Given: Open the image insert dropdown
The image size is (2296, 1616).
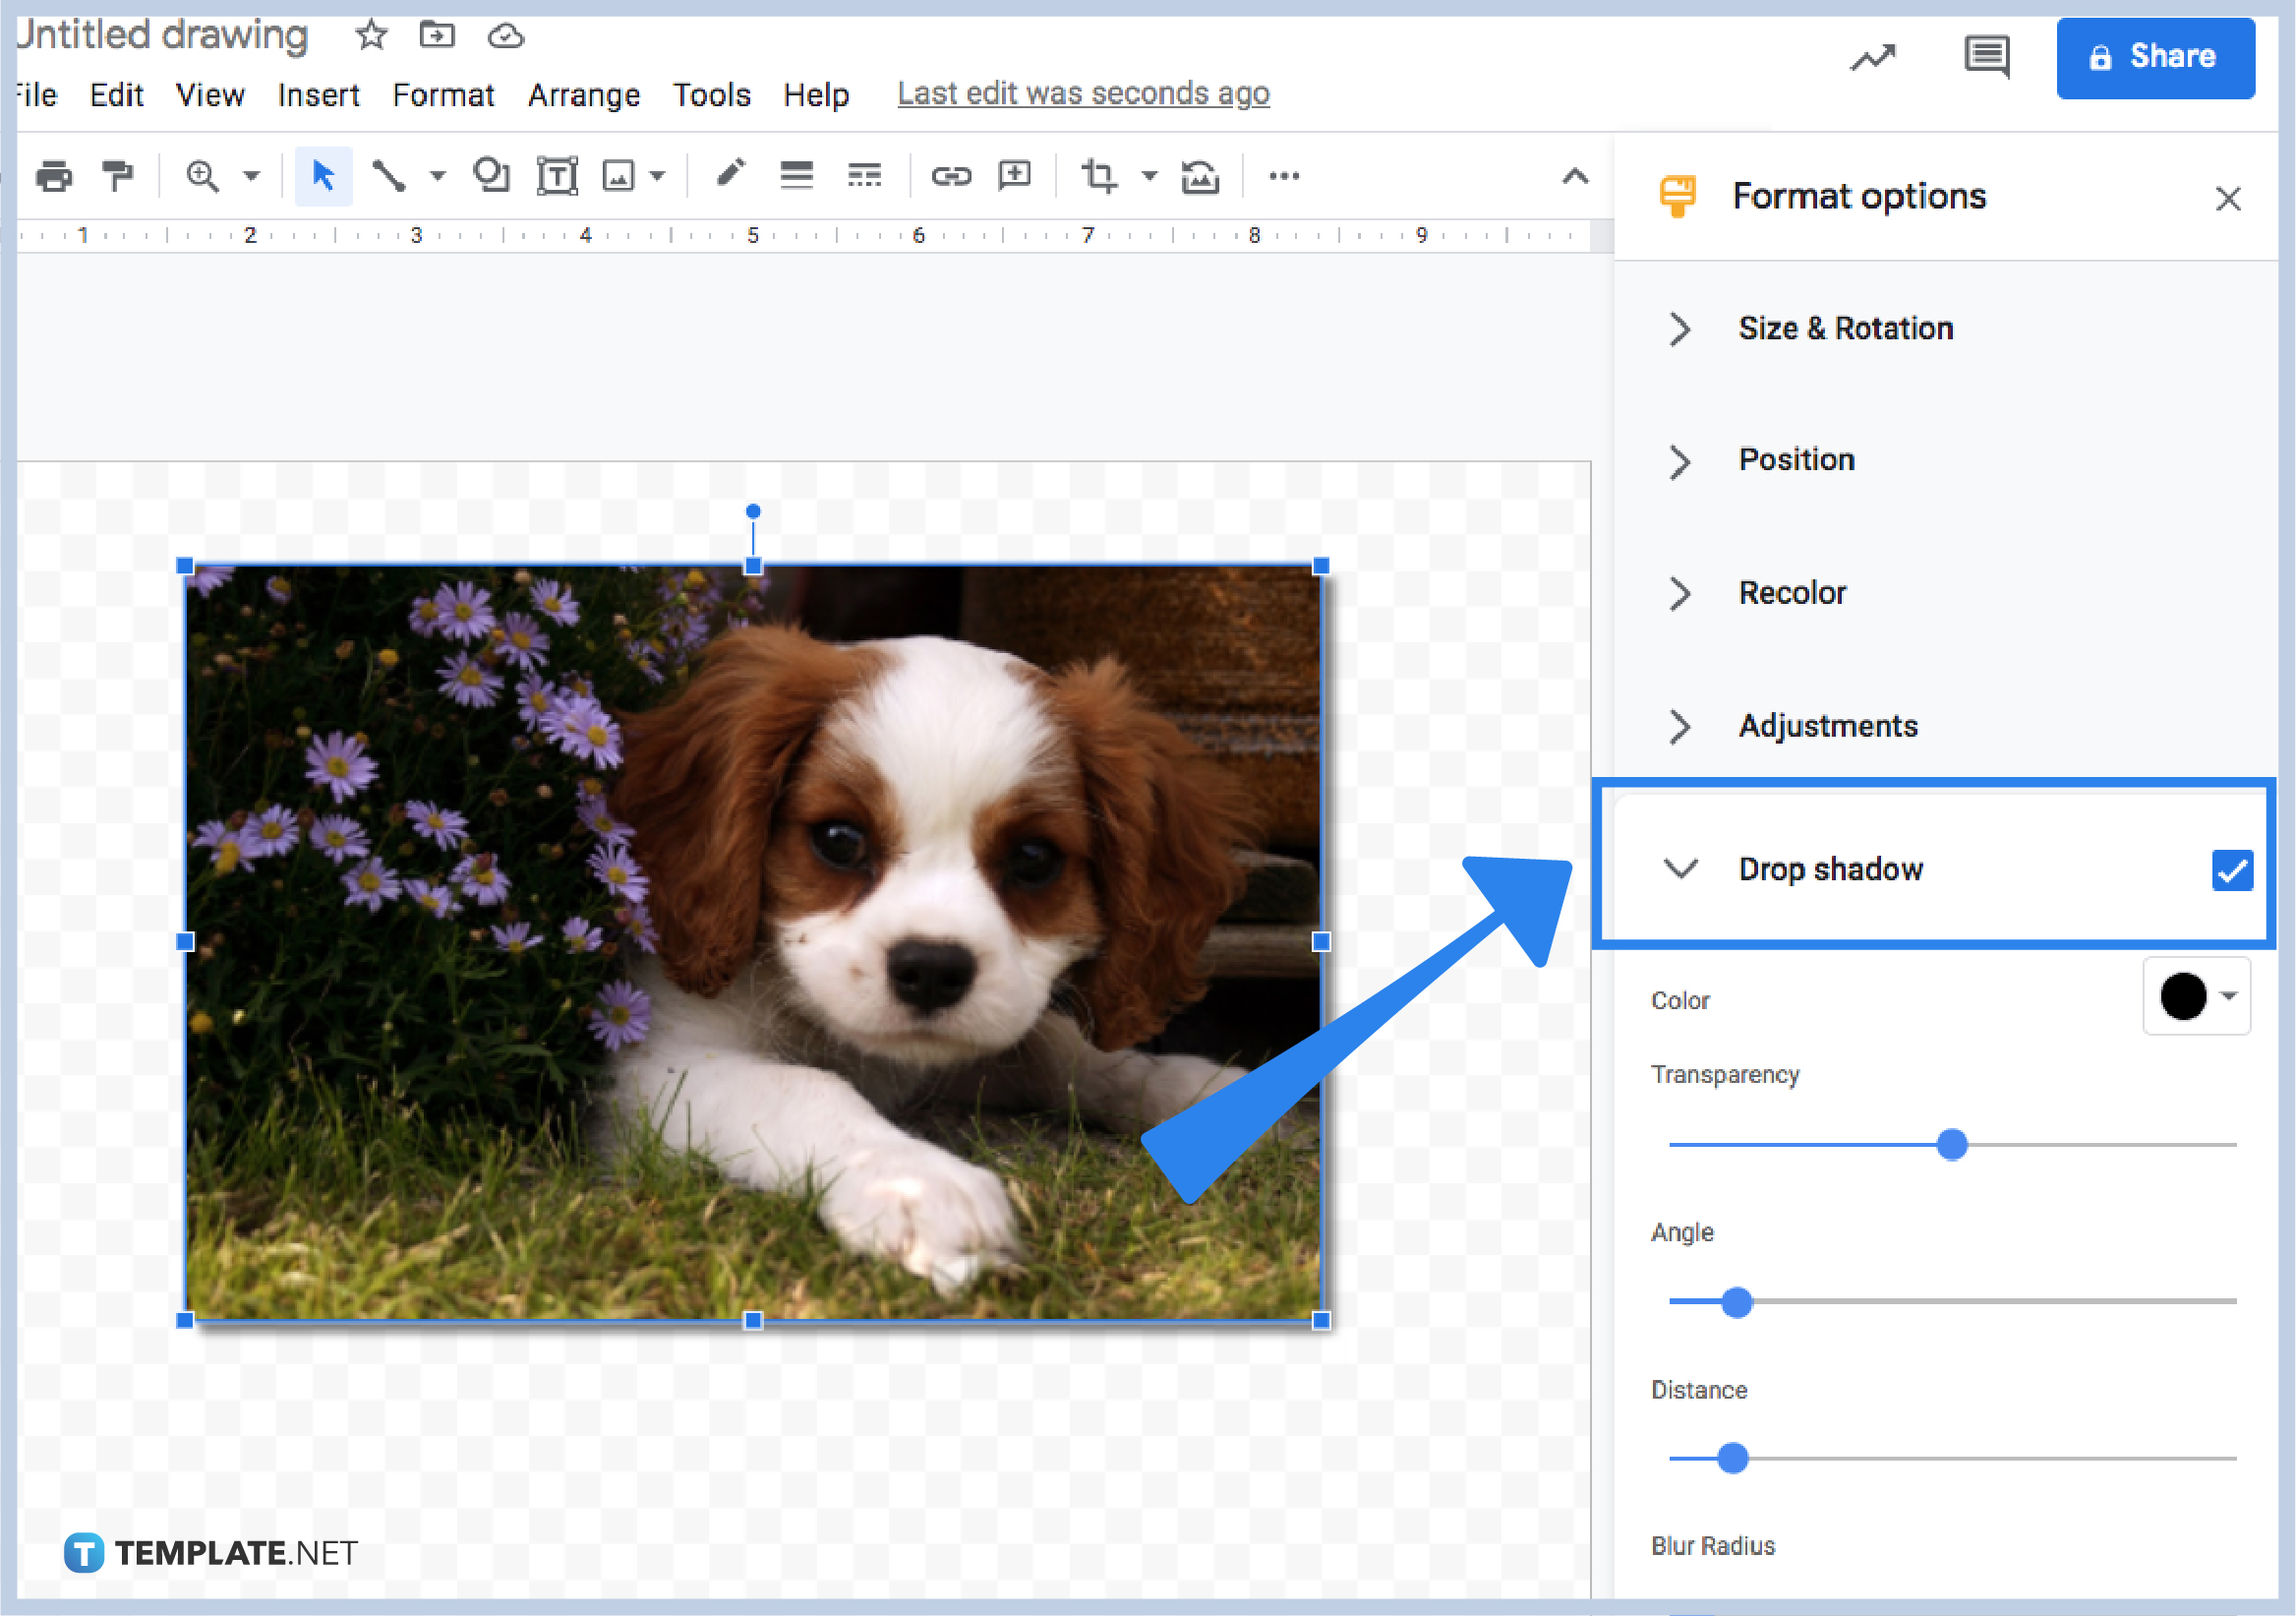Looking at the screenshot, I should tap(657, 175).
